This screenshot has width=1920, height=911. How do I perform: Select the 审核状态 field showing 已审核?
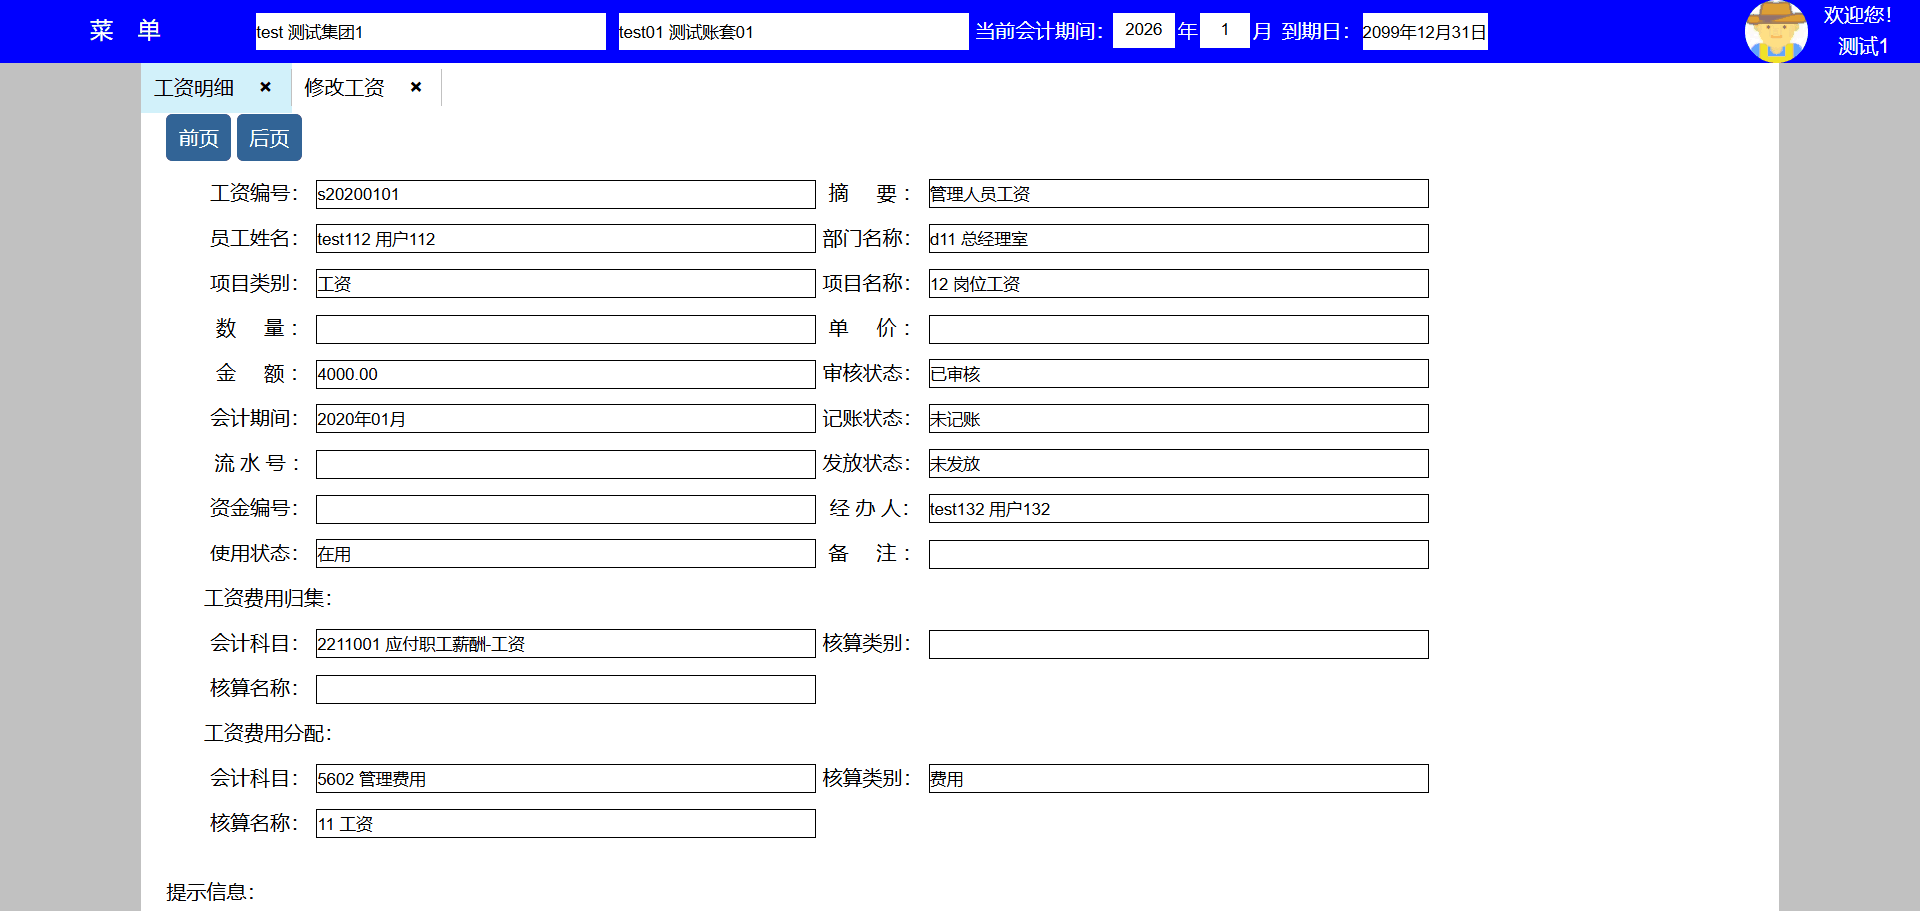point(1178,374)
